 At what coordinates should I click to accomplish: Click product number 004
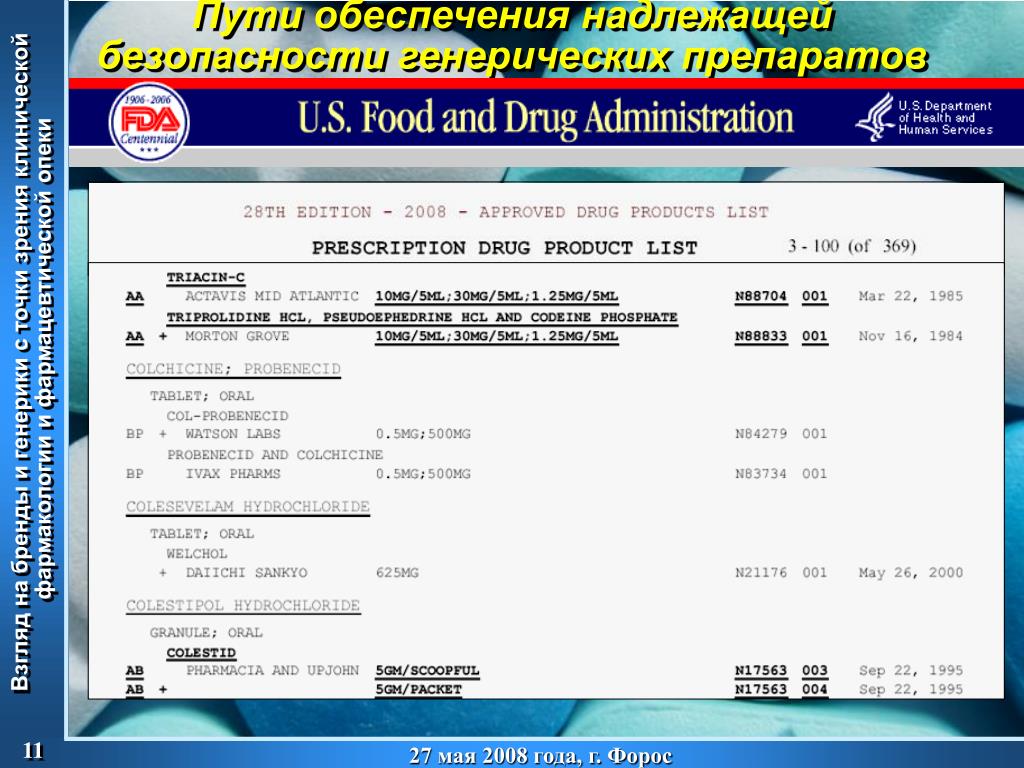pos(814,690)
